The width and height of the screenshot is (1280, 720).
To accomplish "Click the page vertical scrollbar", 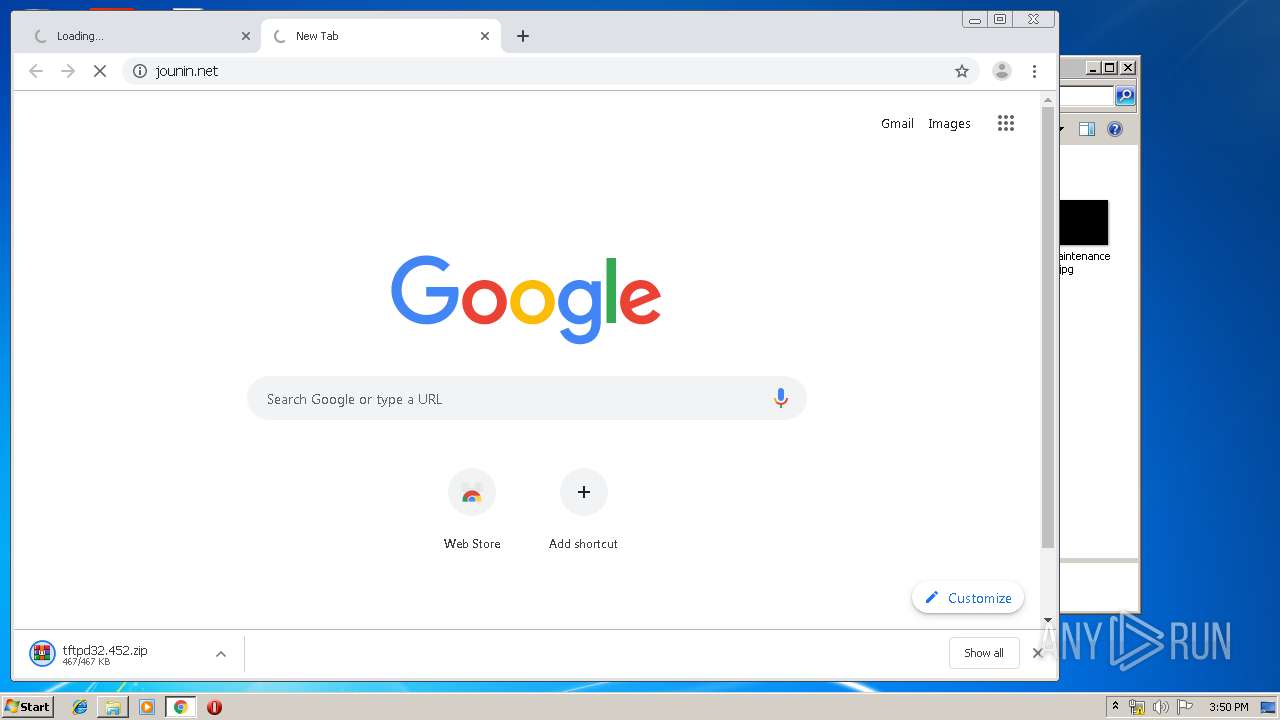I will pos(1048,328).
